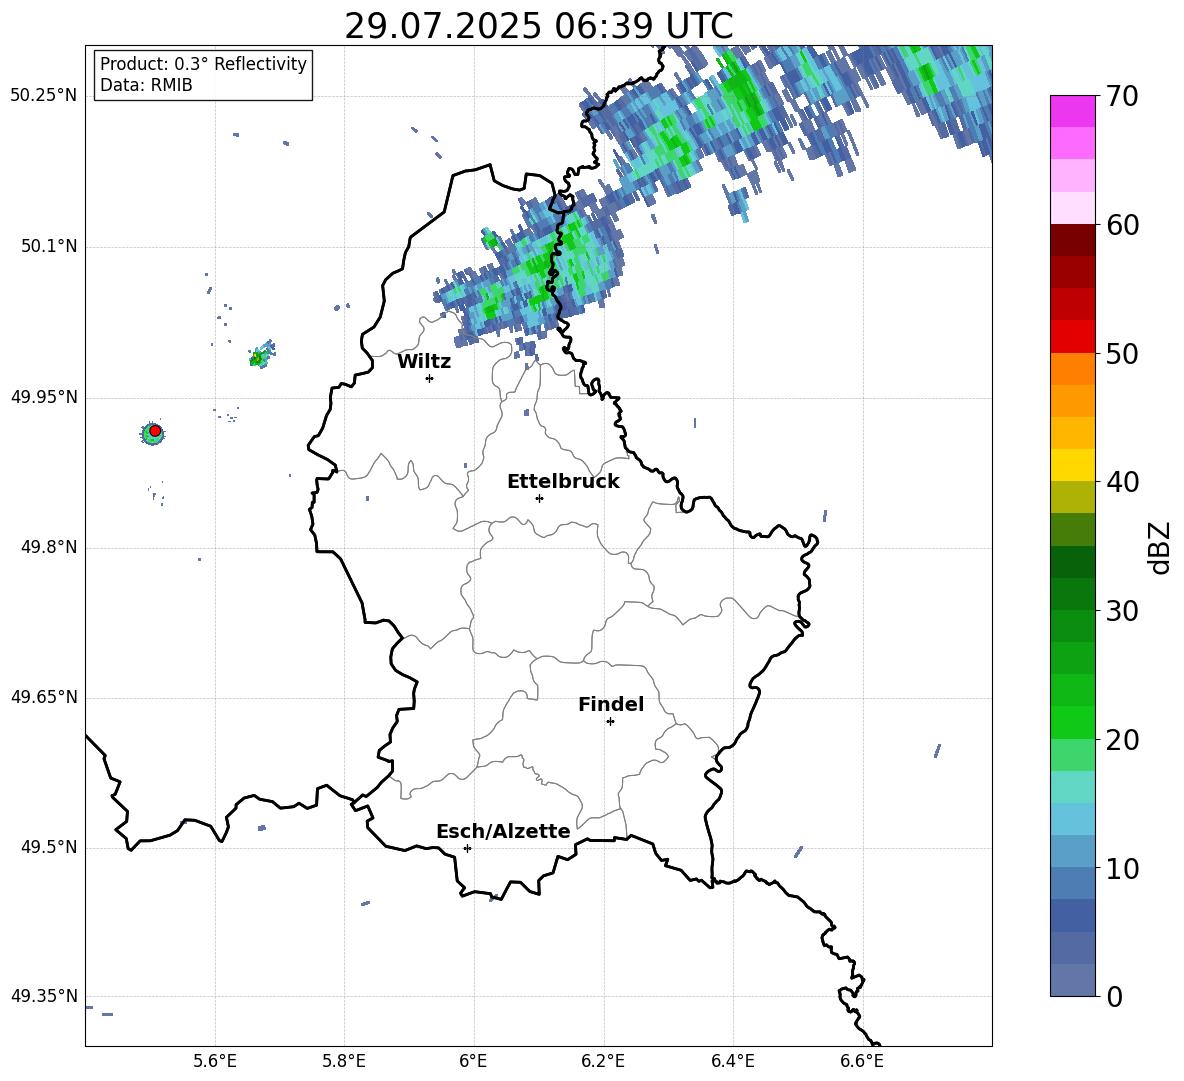Screen dimensions: 1184x1081
Task: Click the 5.6°E longitude label
Action: [x=214, y=1061]
